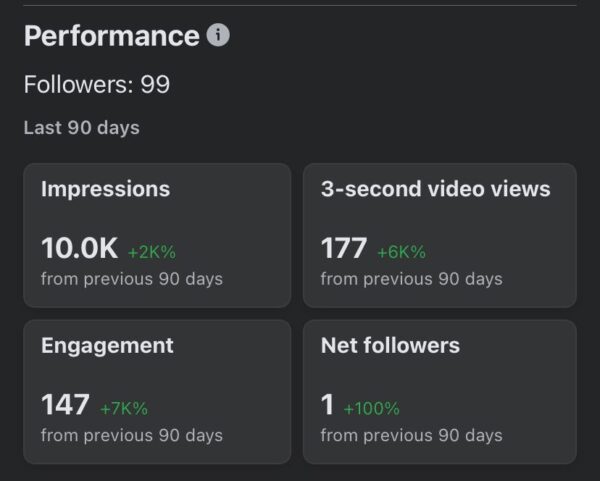
Task: Open the Net followers card title
Action: (390, 345)
